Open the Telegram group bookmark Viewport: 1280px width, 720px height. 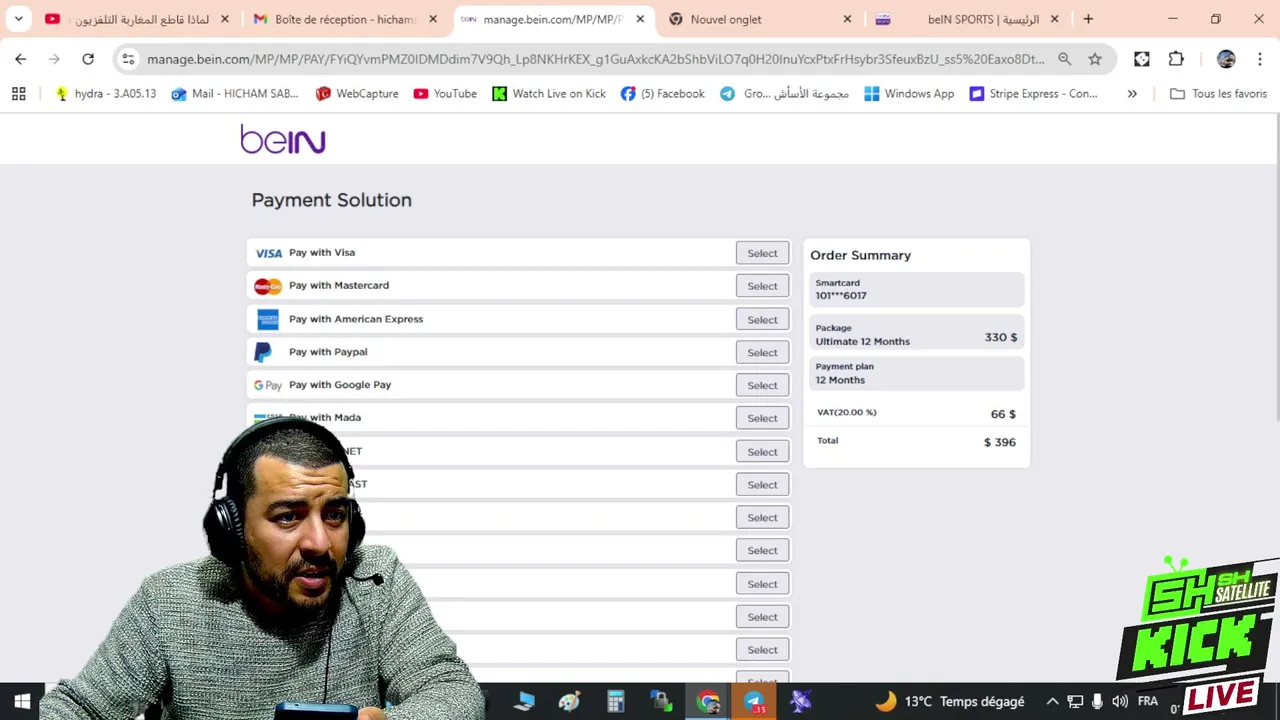click(x=785, y=94)
